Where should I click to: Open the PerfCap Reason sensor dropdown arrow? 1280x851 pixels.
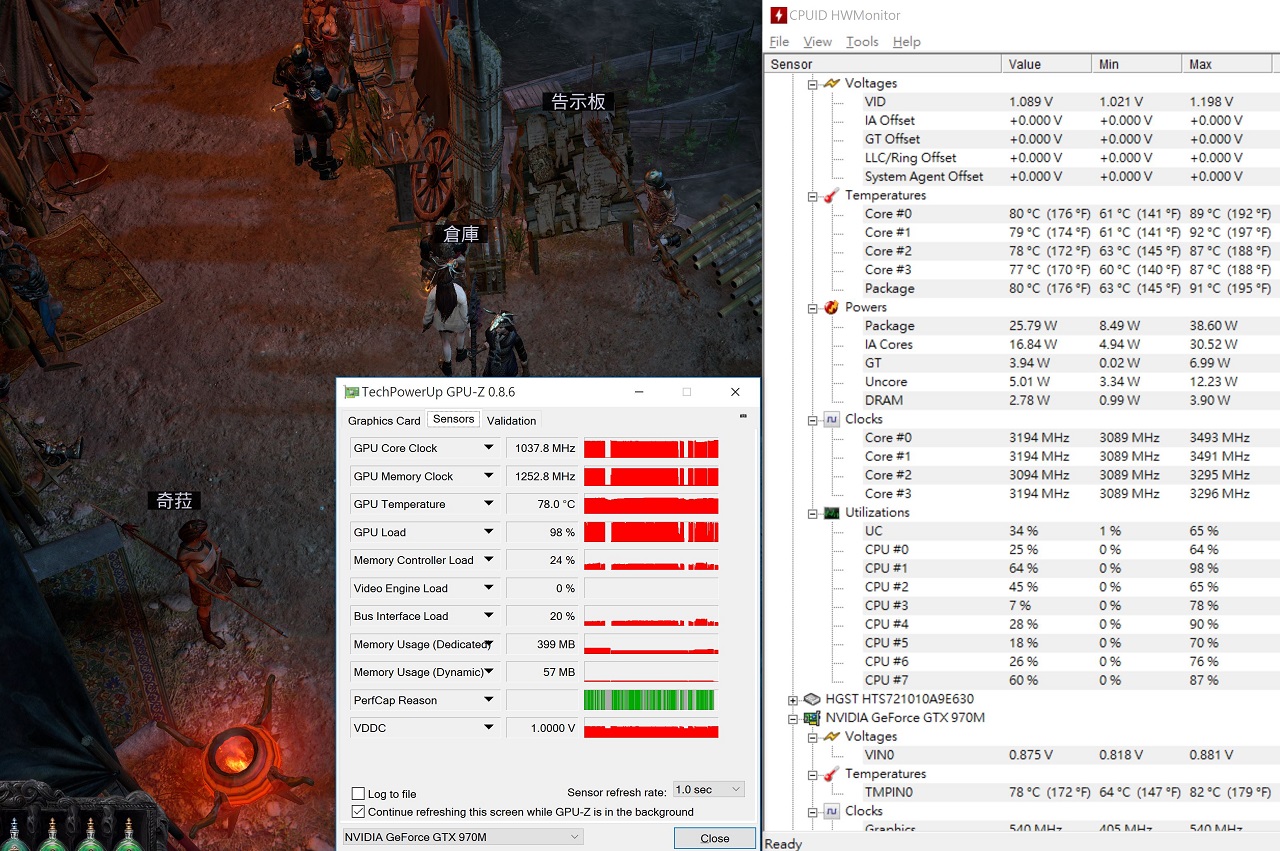(x=489, y=700)
